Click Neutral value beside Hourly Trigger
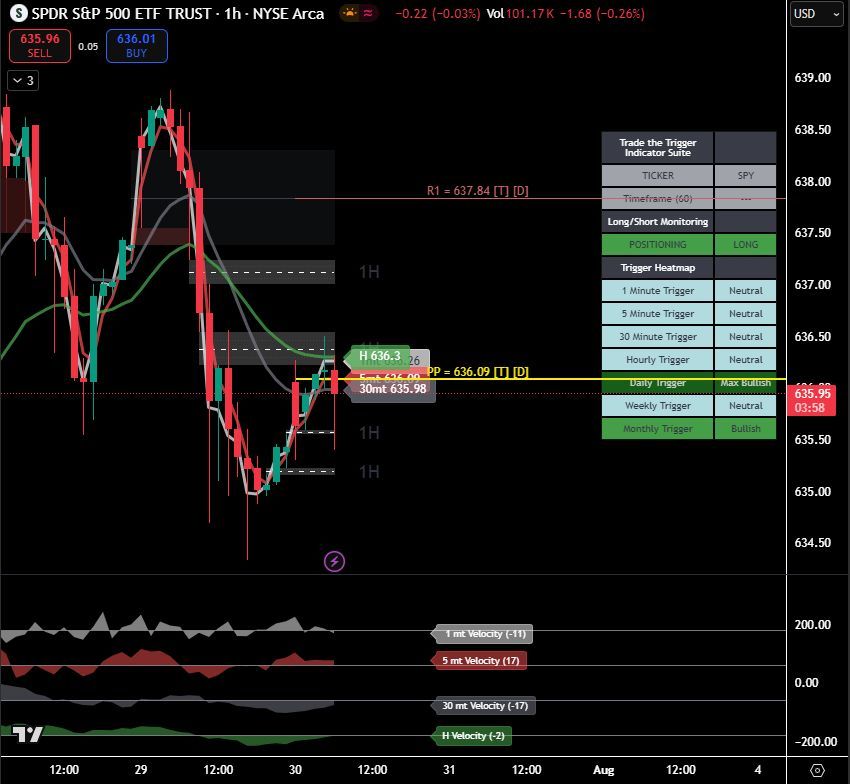The image size is (850, 784). click(x=745, y=359)
